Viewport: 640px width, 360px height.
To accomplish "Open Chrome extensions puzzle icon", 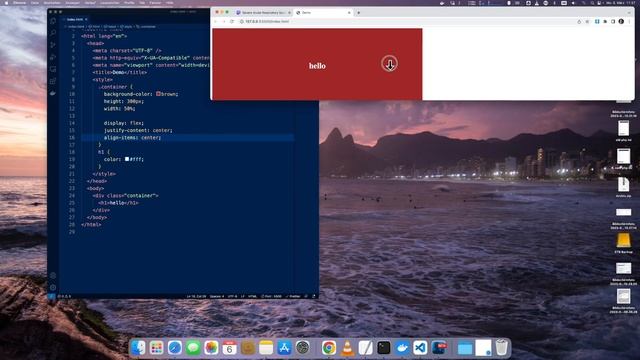I will pos(605,21).
